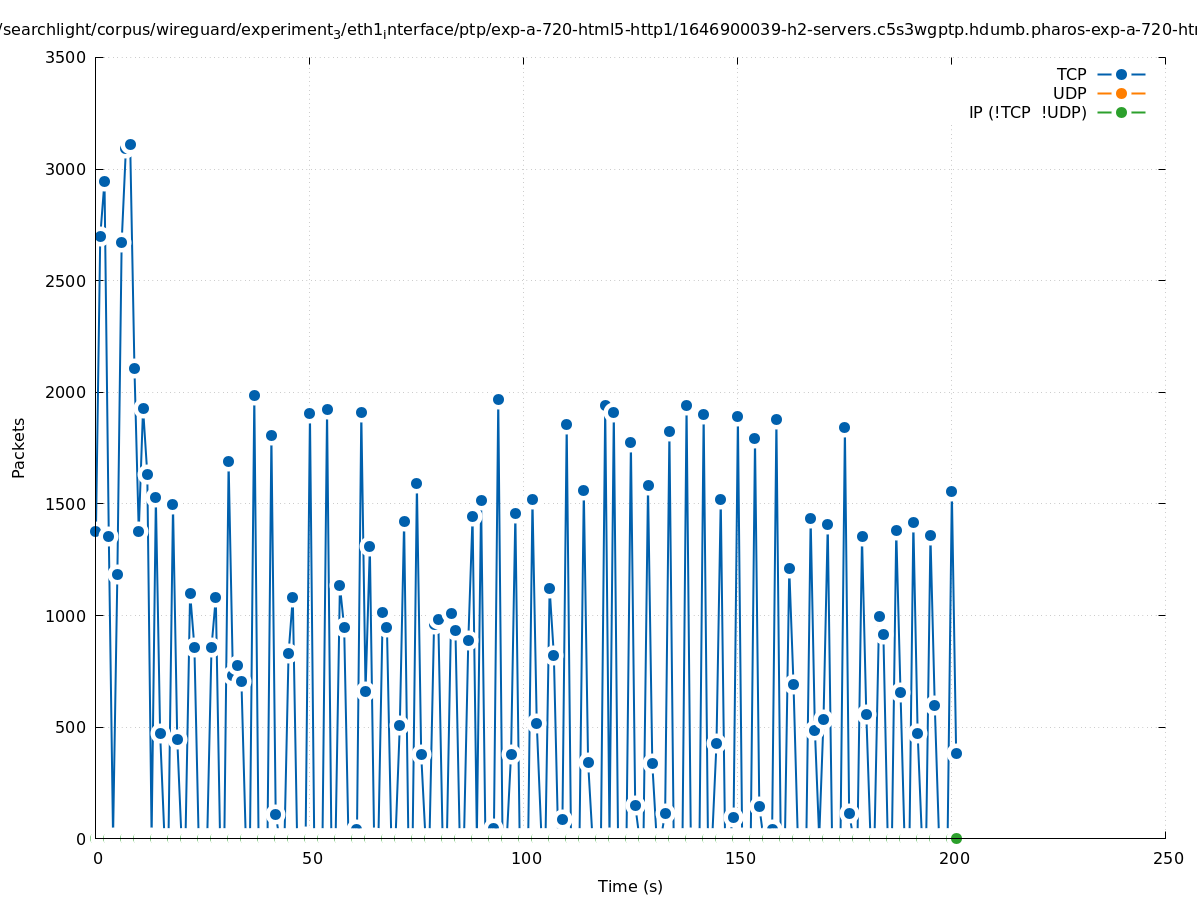Click the 500 tick label on y-axis

(70, 727)
